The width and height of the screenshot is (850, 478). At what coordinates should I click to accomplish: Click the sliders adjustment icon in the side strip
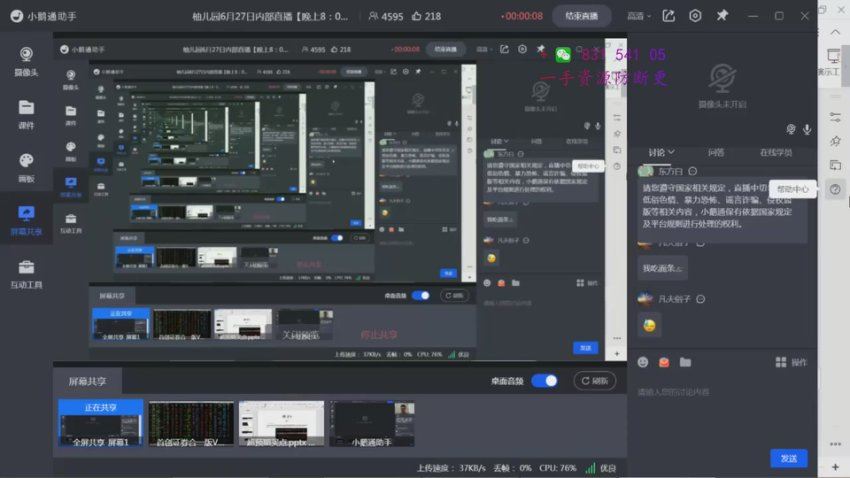click(x=835, y=117)
